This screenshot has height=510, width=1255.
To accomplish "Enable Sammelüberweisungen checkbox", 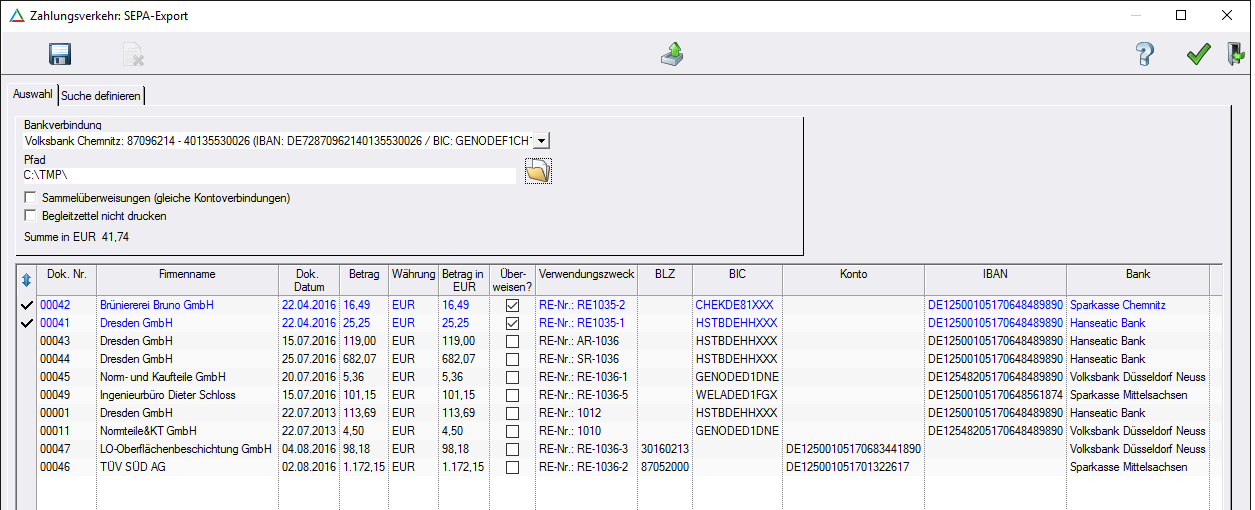I will (31, 198).
